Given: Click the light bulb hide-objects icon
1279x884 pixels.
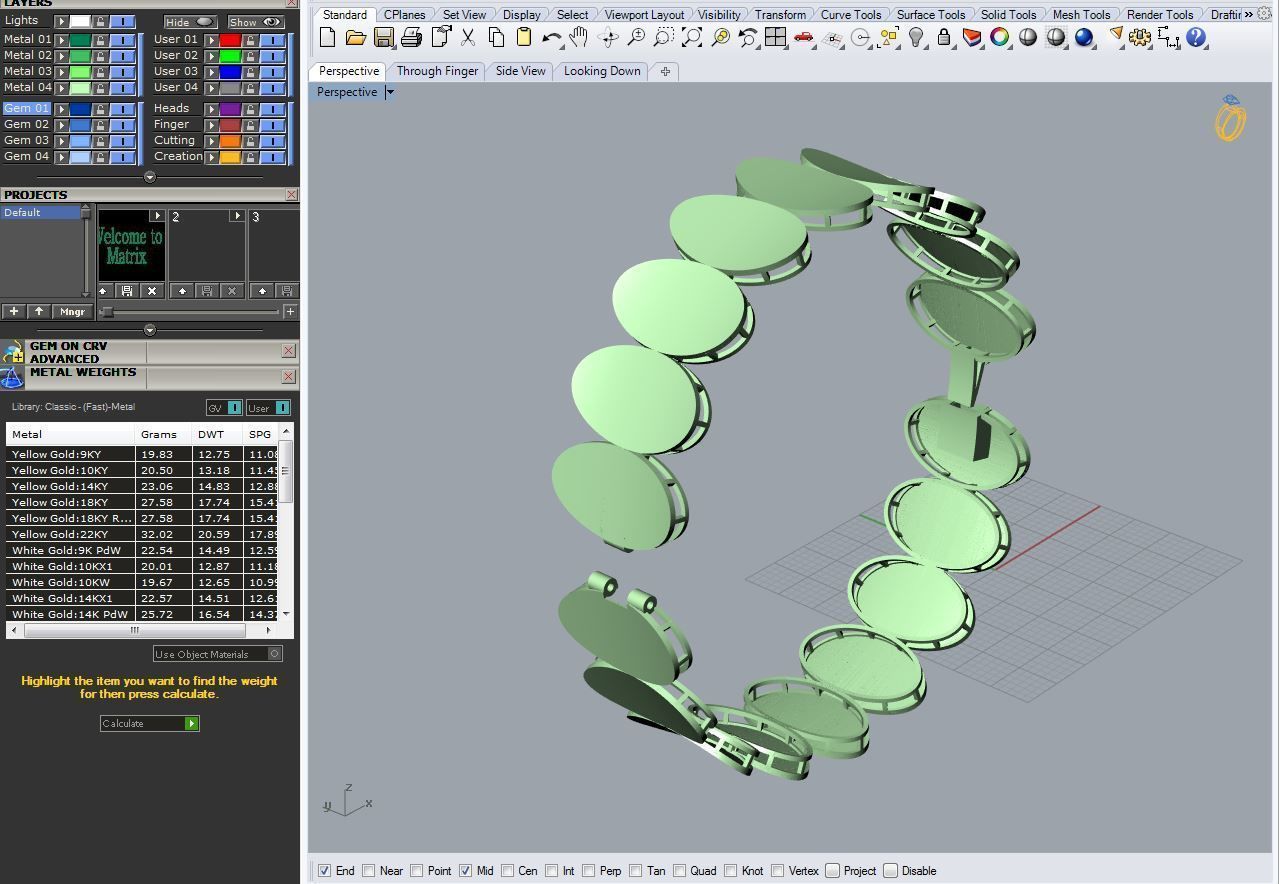Looking at the screenshot, I should [916, 38].
